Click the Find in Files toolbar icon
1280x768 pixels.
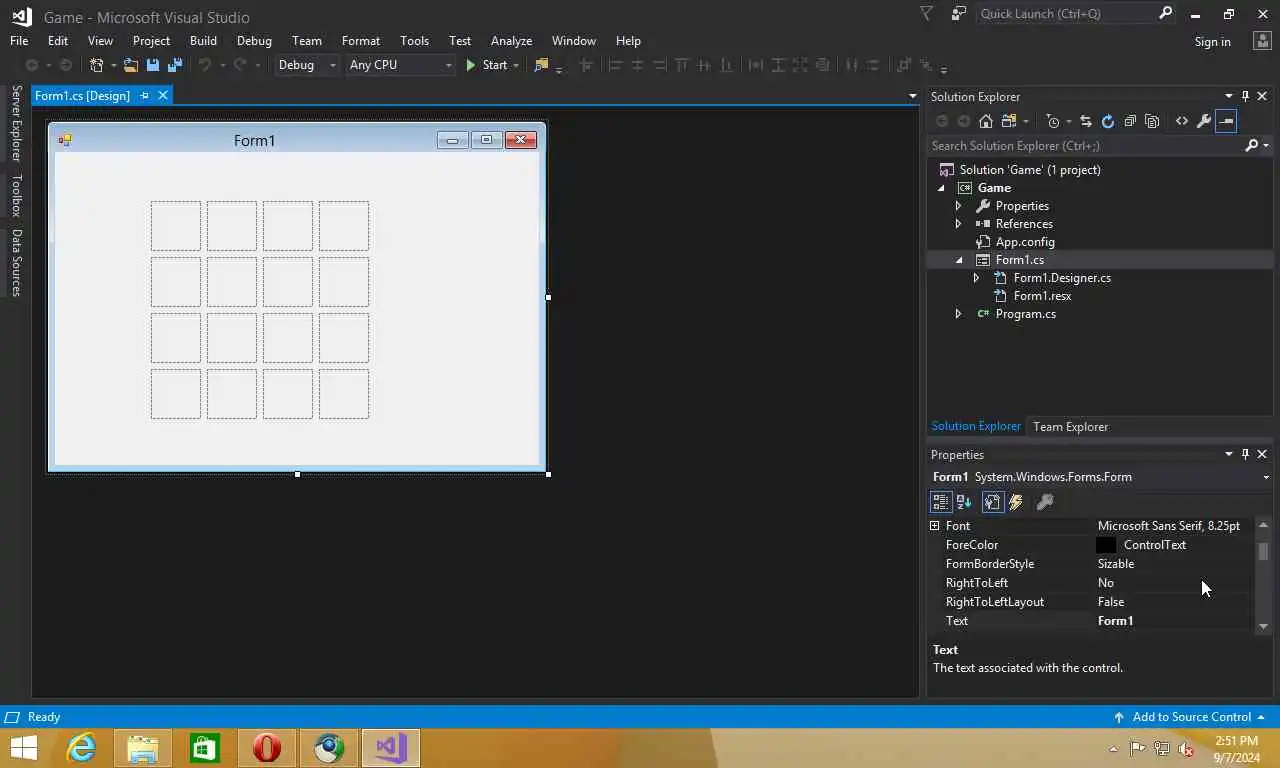pos(541,65)
